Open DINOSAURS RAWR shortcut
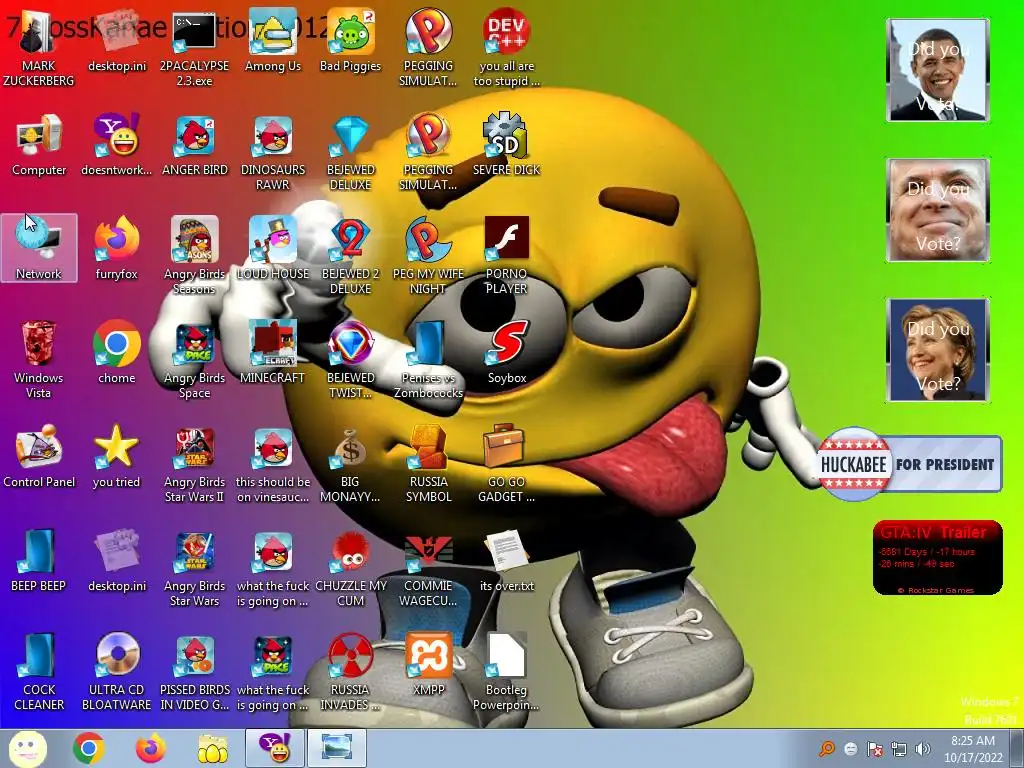This screenshot has height=768, width=1024. coord(272,152)
